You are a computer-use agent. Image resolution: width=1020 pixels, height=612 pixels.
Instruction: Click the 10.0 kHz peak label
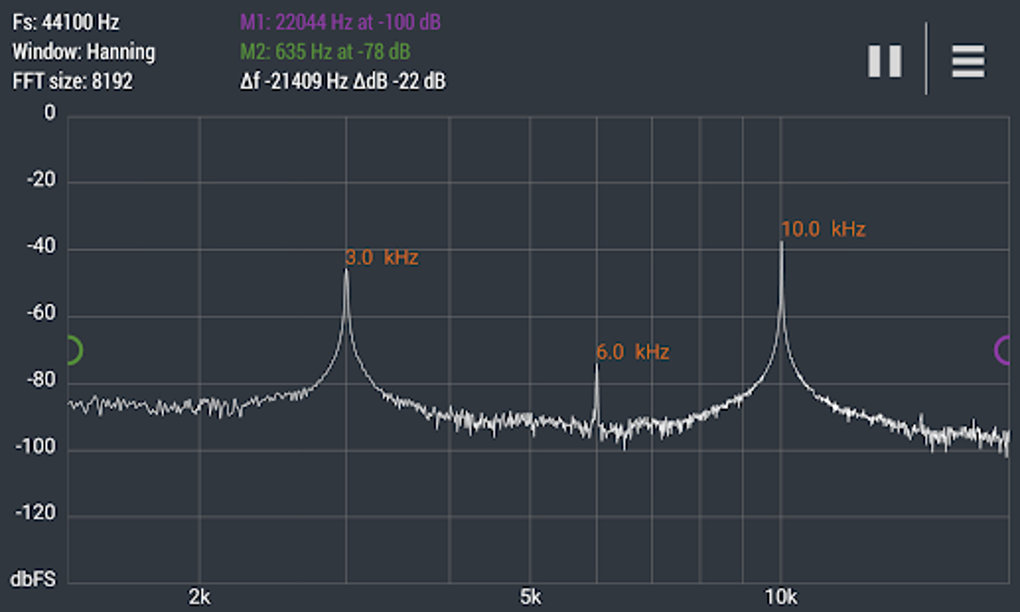click(826, 229)
